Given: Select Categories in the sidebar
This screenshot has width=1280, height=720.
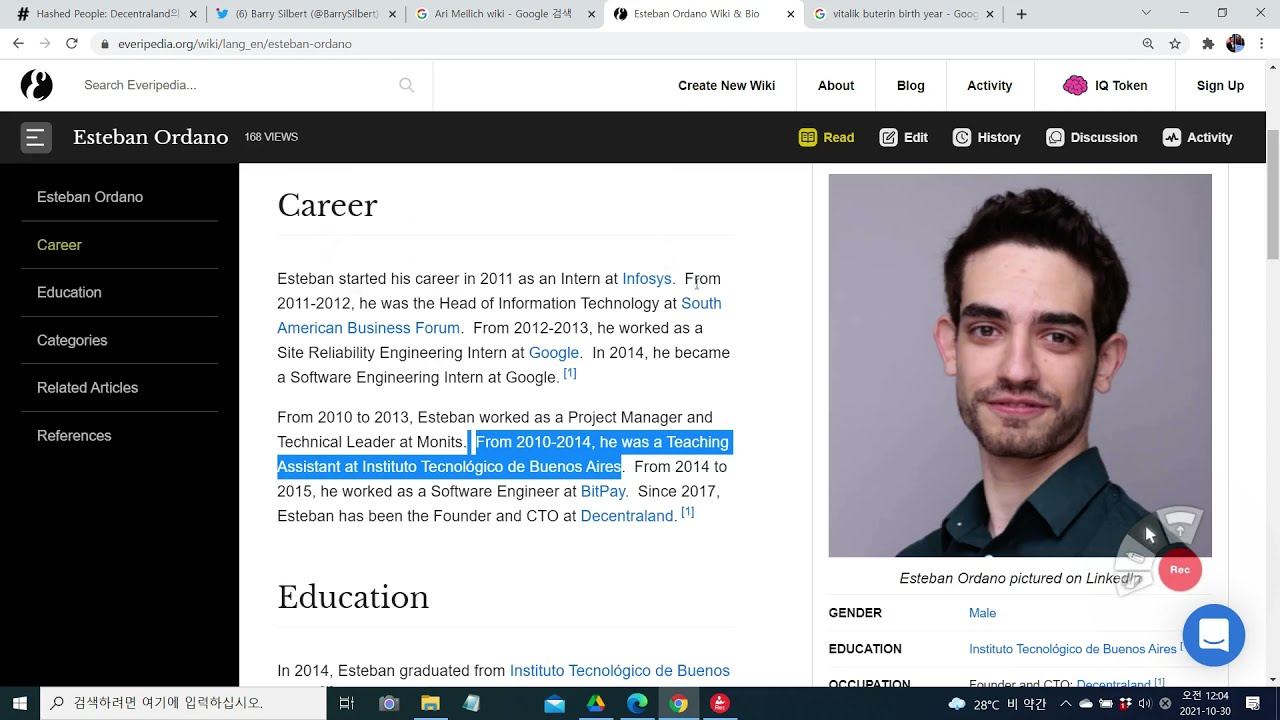Looking at the screenshot, I should [72, 340].
